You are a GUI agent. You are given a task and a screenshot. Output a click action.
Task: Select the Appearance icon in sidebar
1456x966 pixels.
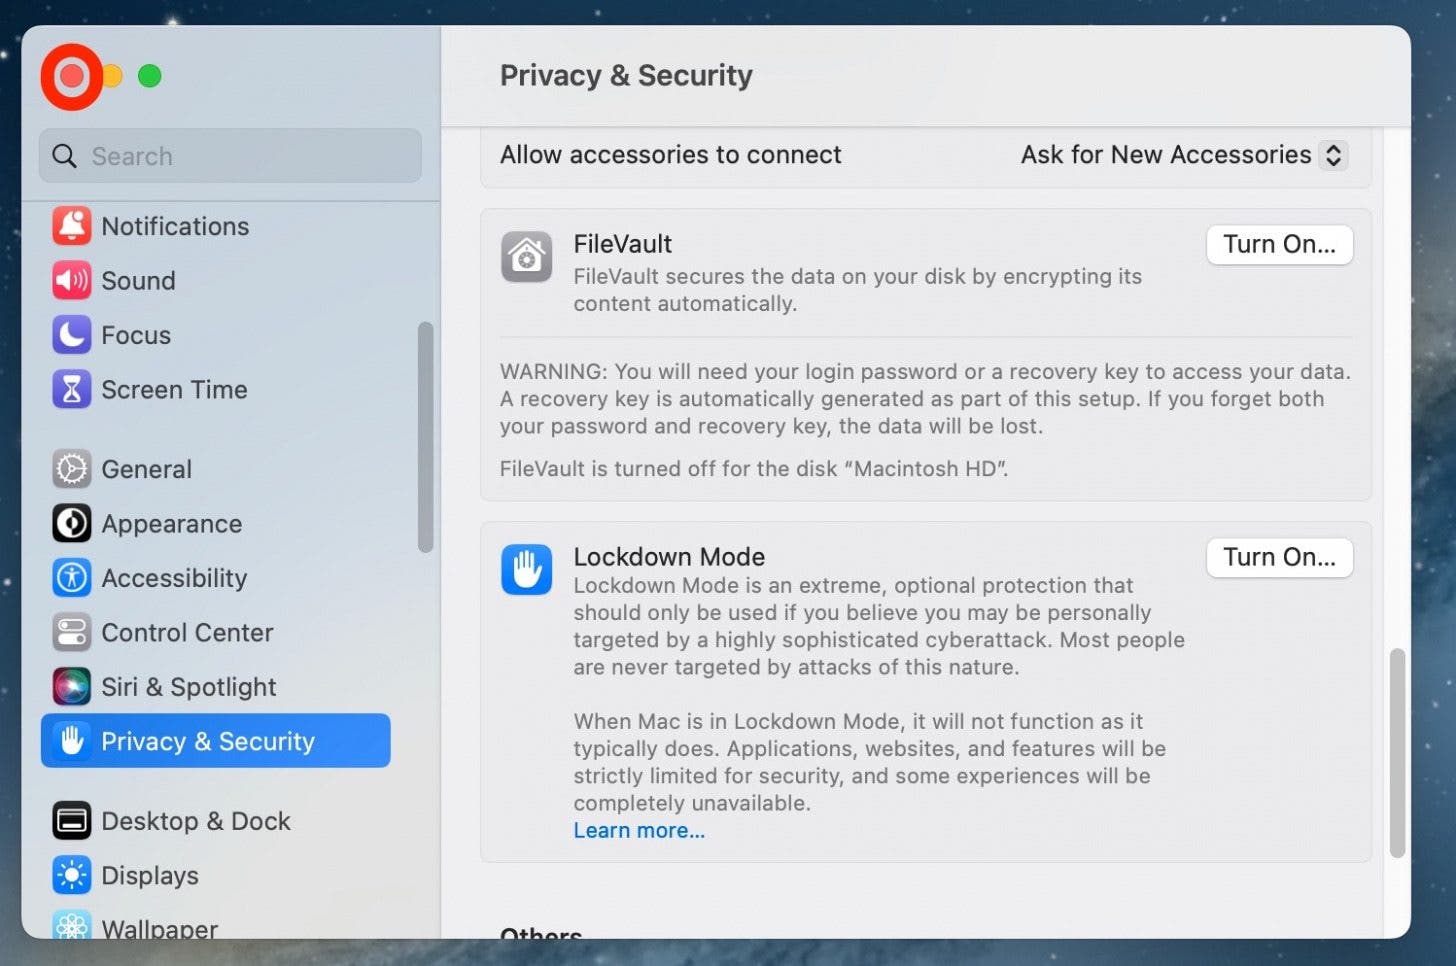click(72, 523)
